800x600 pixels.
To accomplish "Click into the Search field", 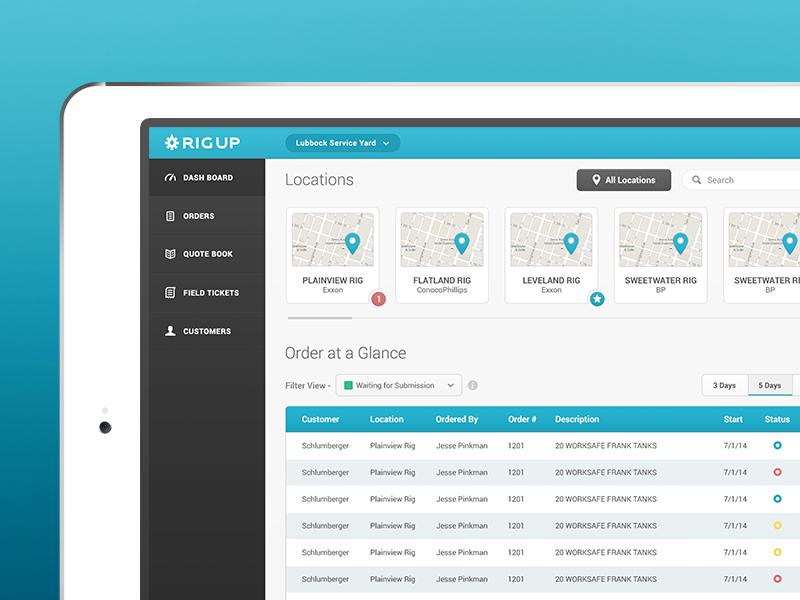I will [x=741, y=180].
